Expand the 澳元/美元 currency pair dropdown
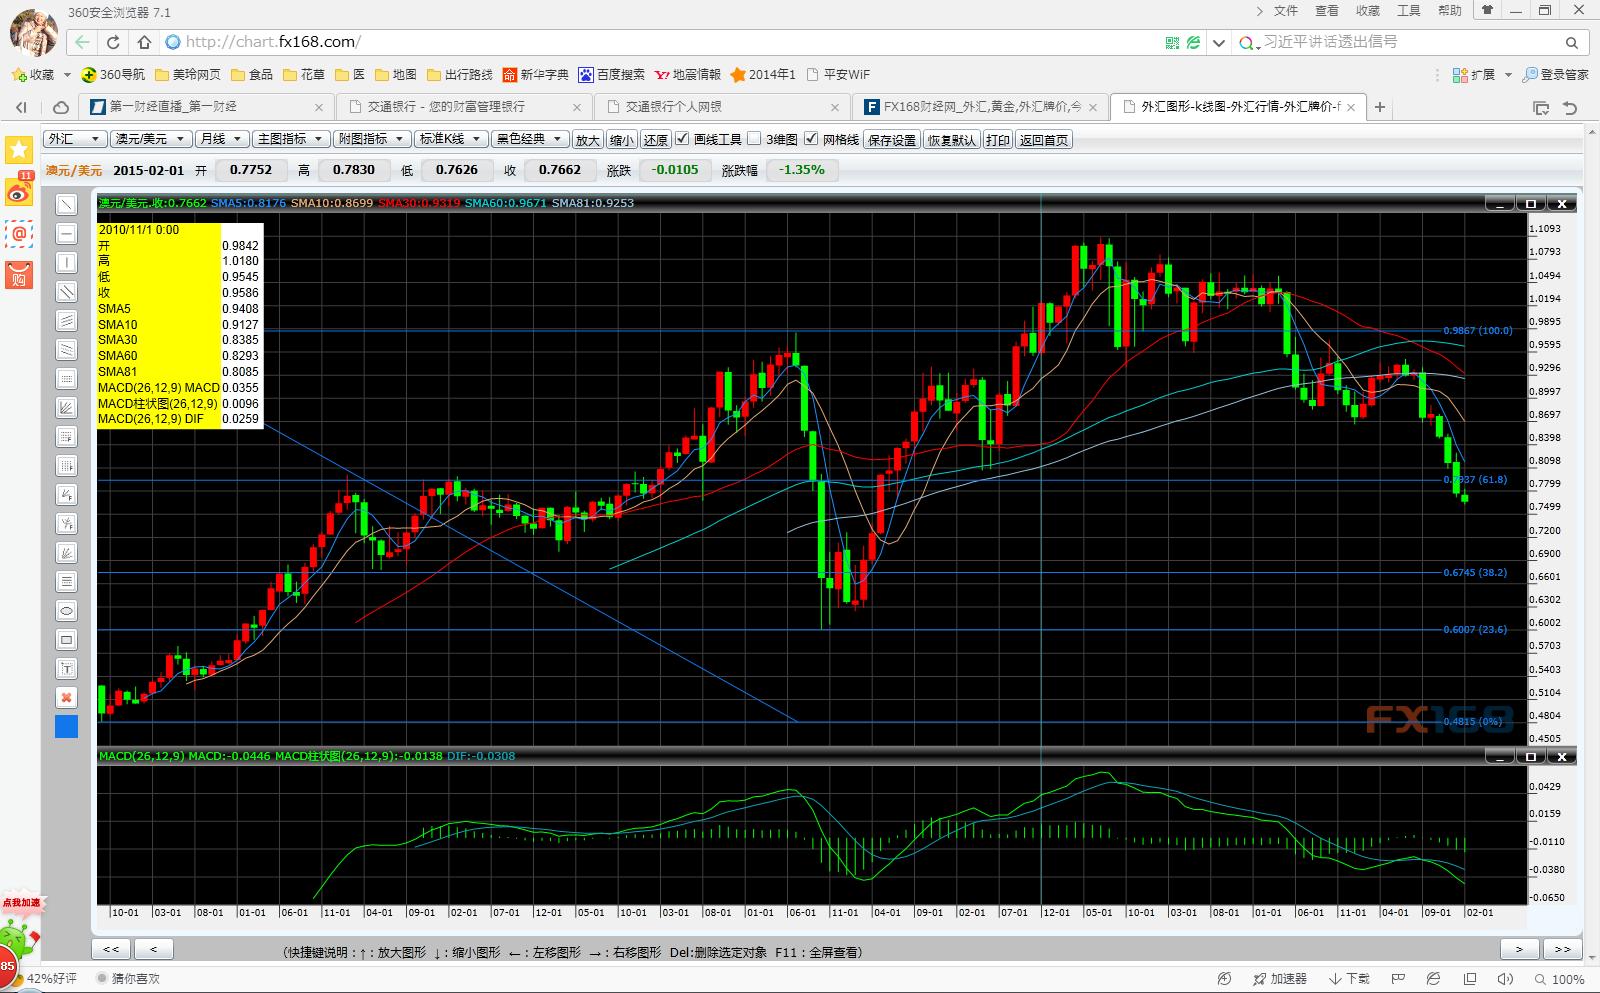Viewport: 1600px width, 993px height. tap(149, 139)
